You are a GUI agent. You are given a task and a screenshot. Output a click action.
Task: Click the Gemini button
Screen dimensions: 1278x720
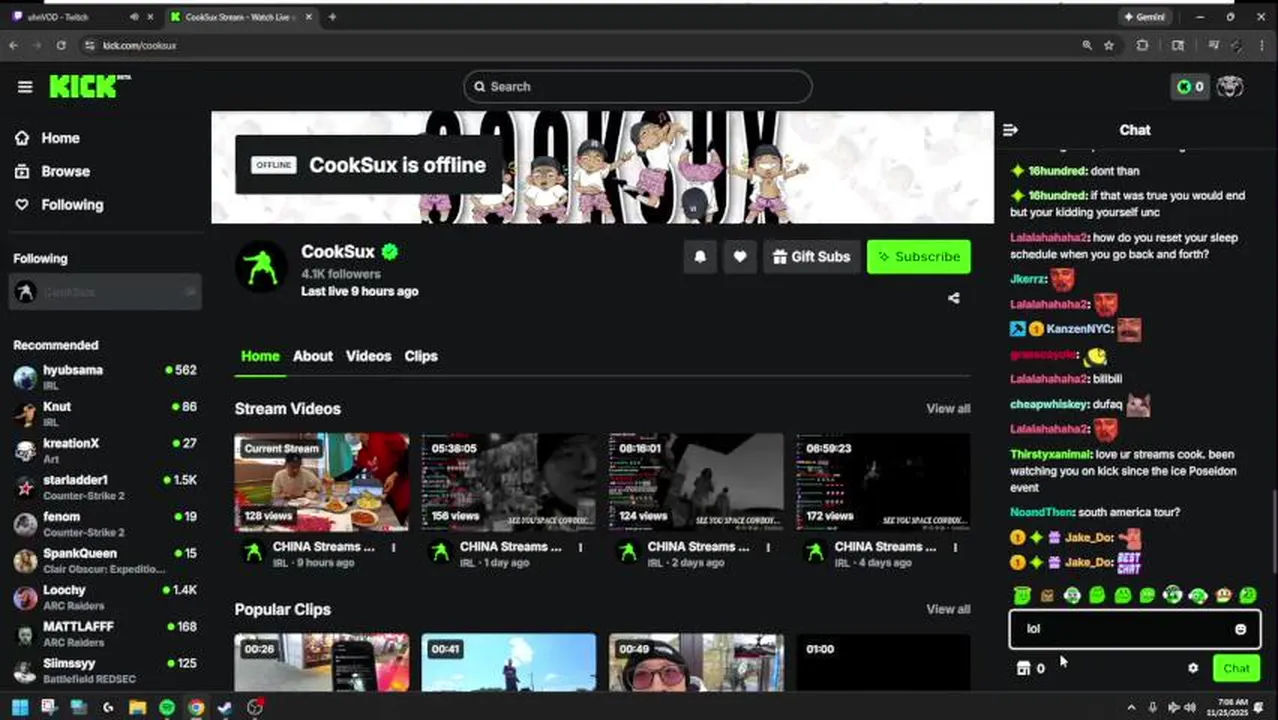1146,17
